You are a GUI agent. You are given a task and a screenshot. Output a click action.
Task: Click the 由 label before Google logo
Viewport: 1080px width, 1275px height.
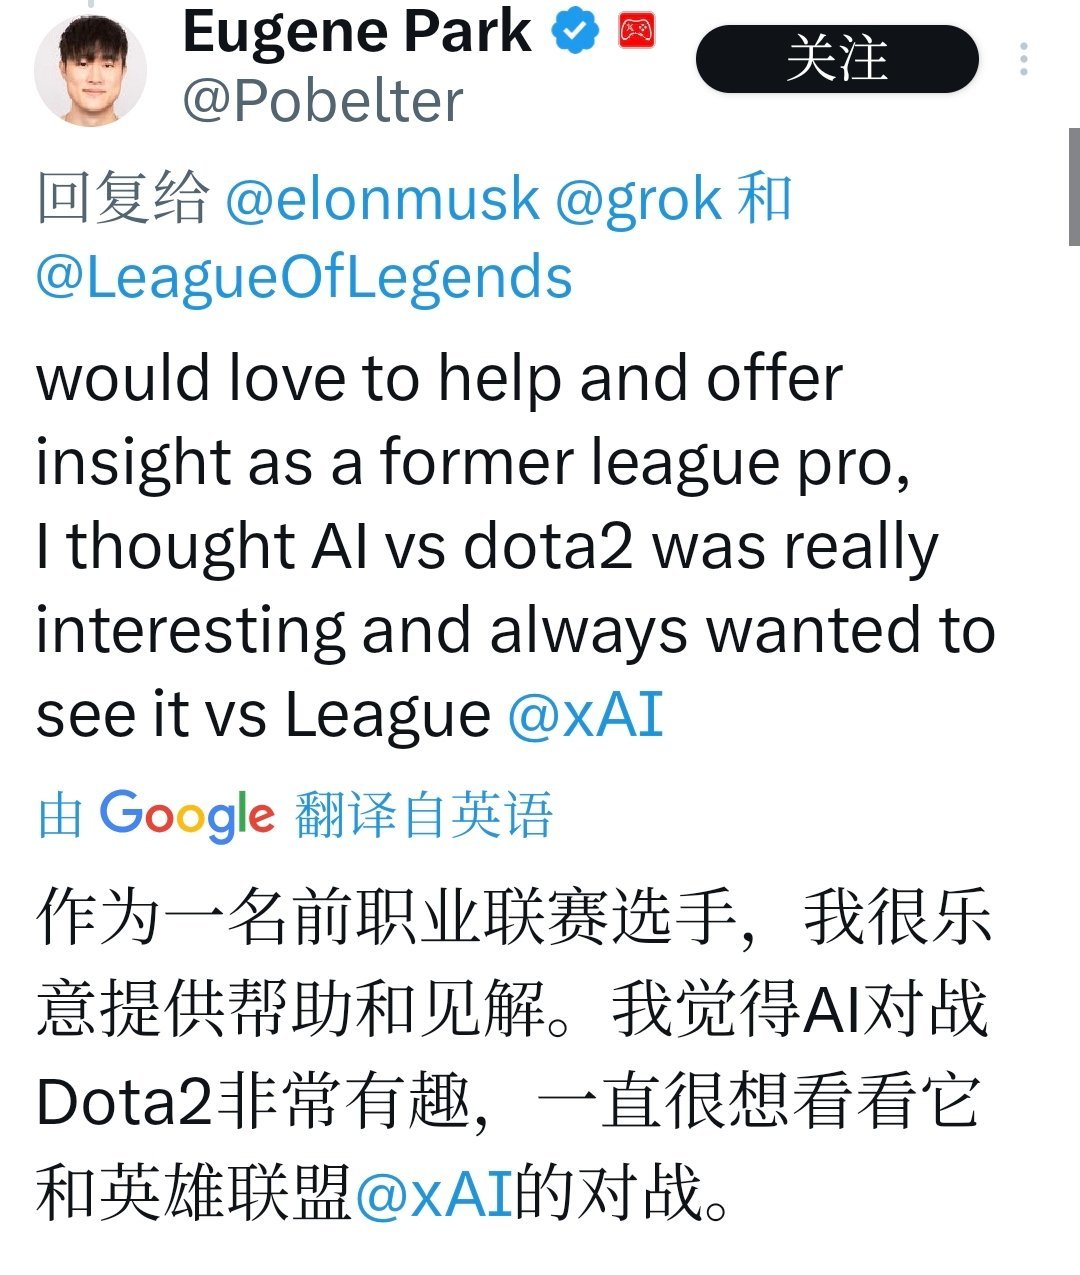59,816
